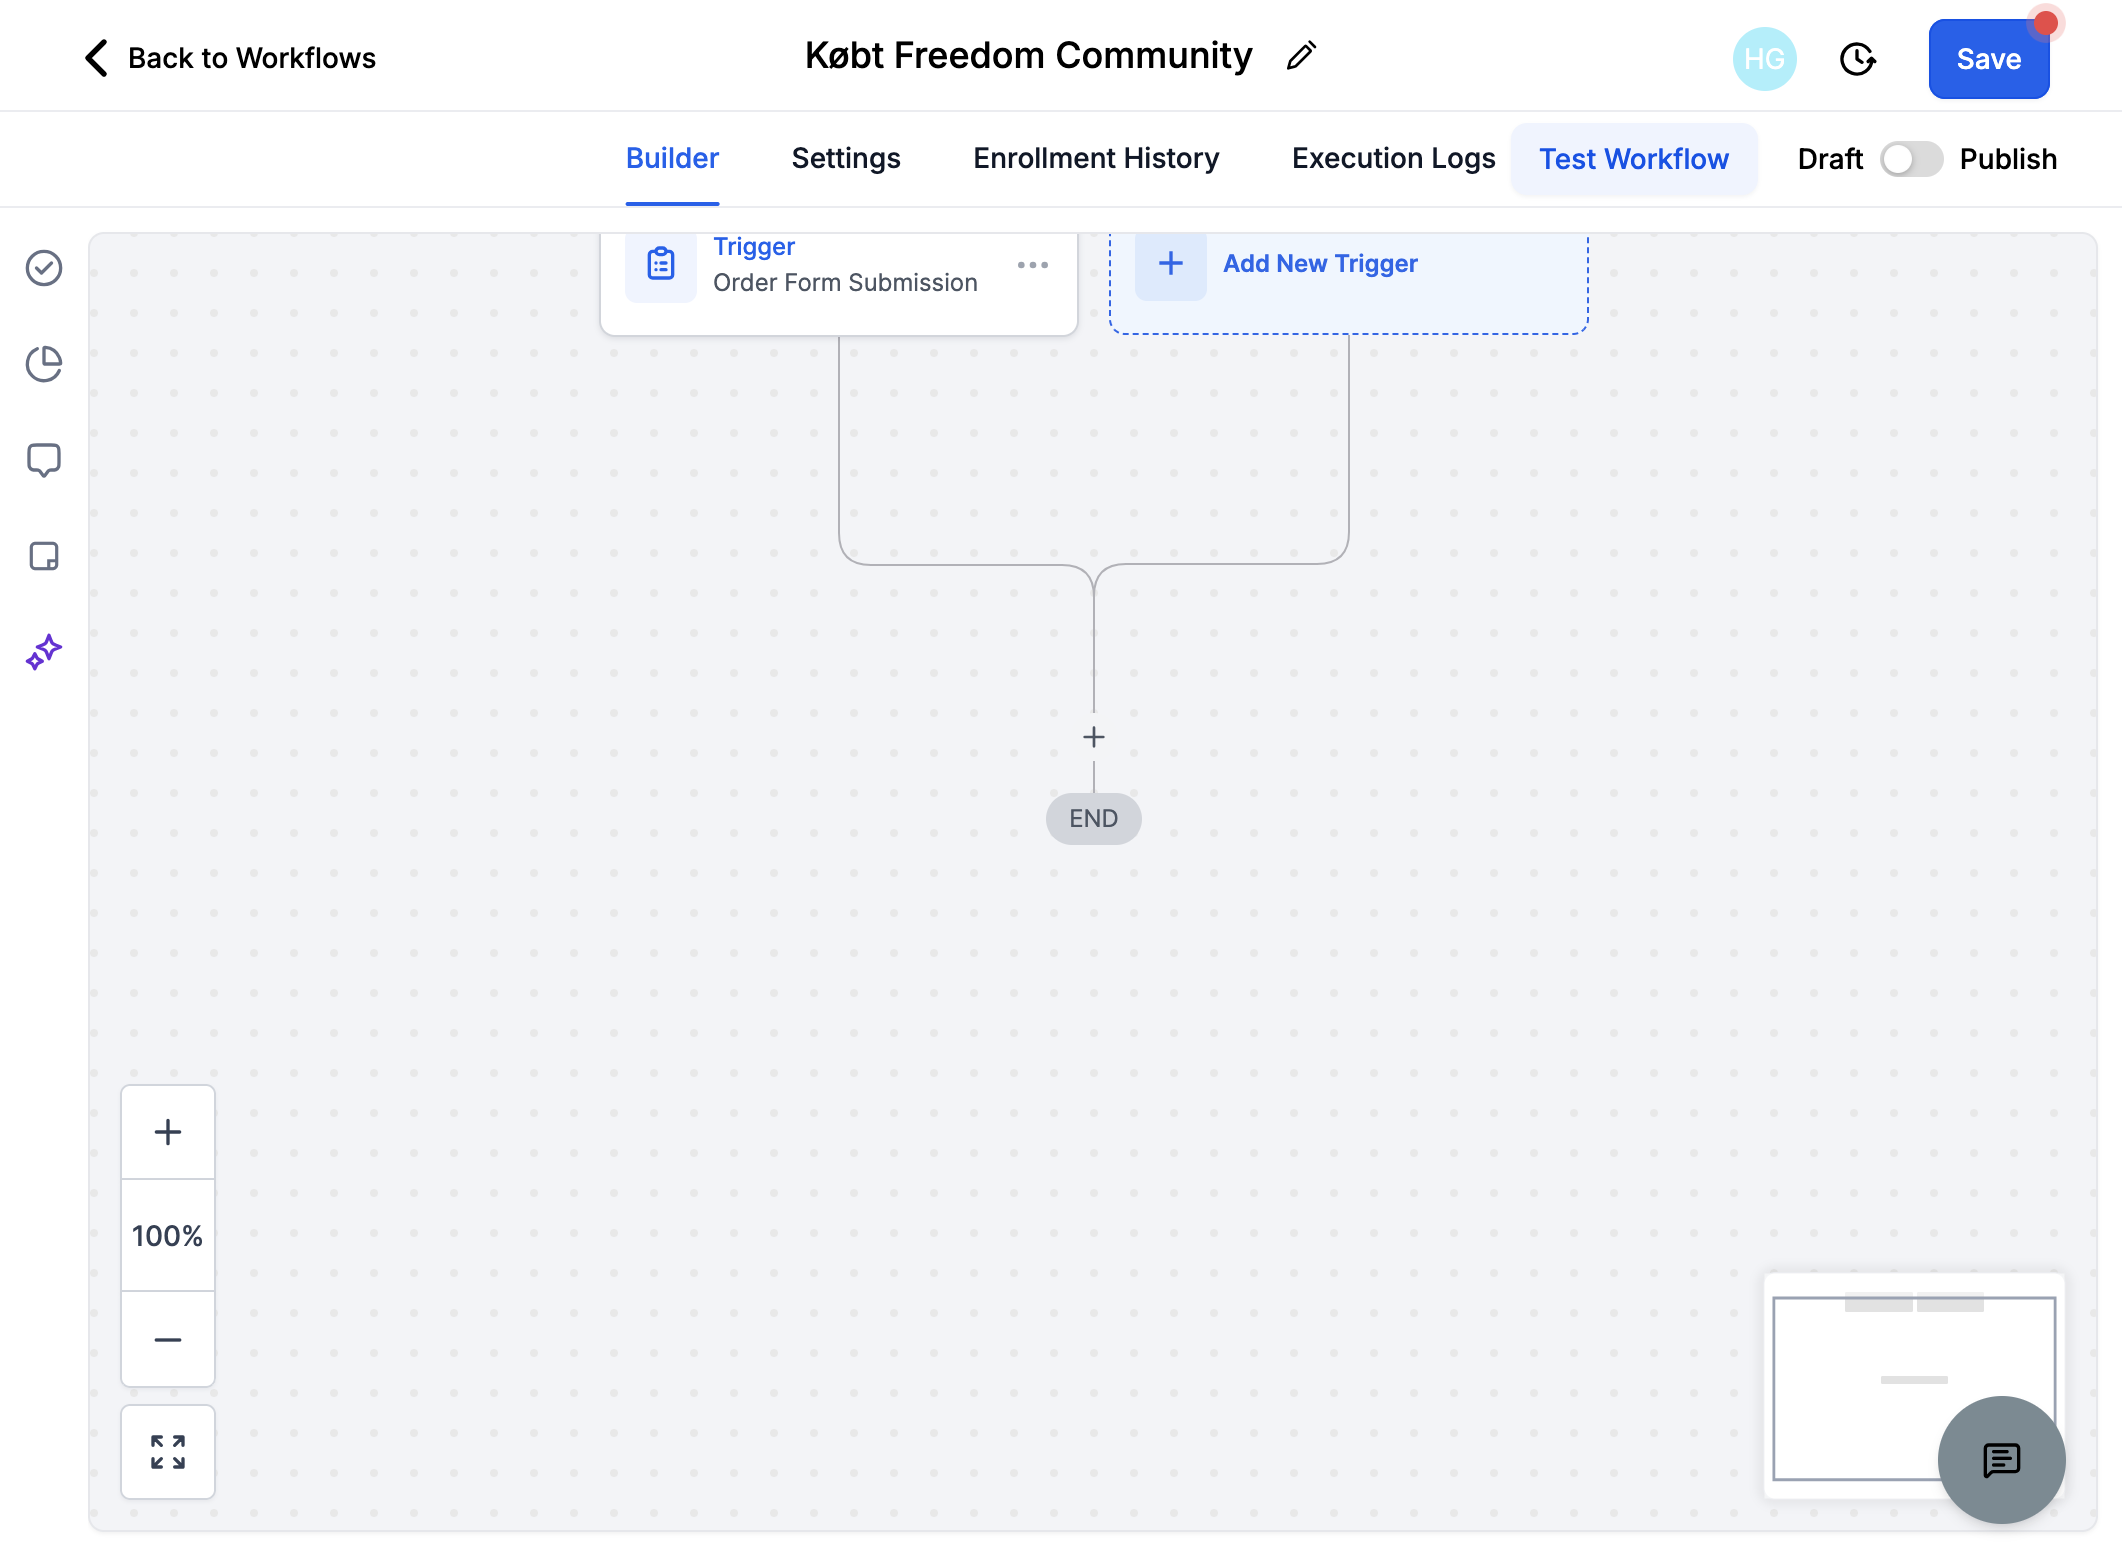Open the HG user avatar
Image resolution: width=2122 pixels, height=1556 pixels.
pyautogui.click(x=1764, y=59)
